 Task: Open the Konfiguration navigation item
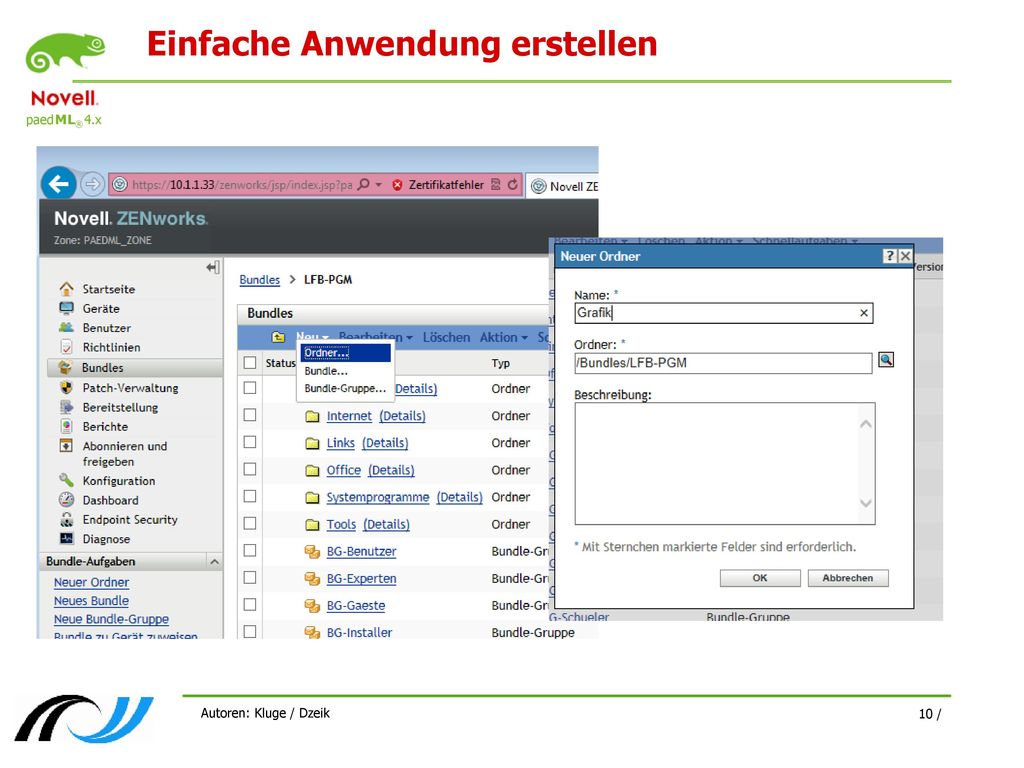click(x=119, y=481)
